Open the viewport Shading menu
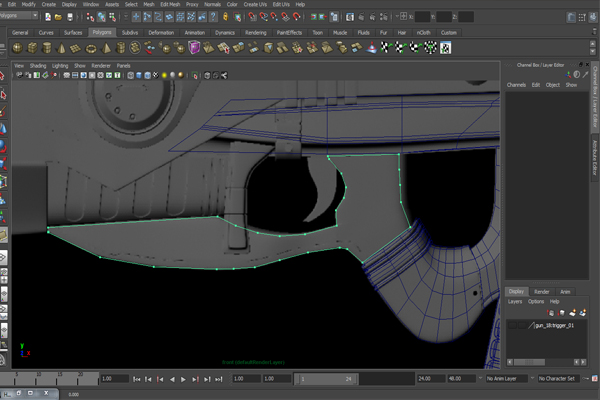Screen dimensions: 600x400 pos(38,66)
